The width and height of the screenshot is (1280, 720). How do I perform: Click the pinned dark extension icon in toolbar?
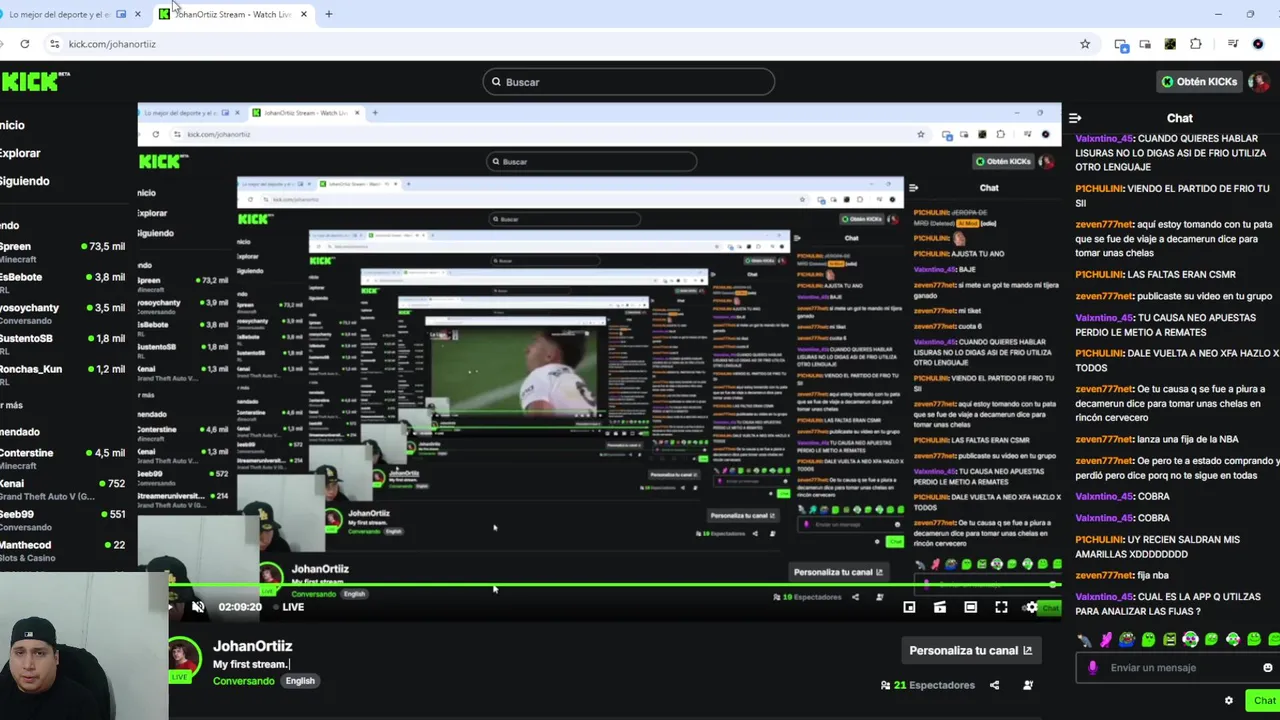1169,44
